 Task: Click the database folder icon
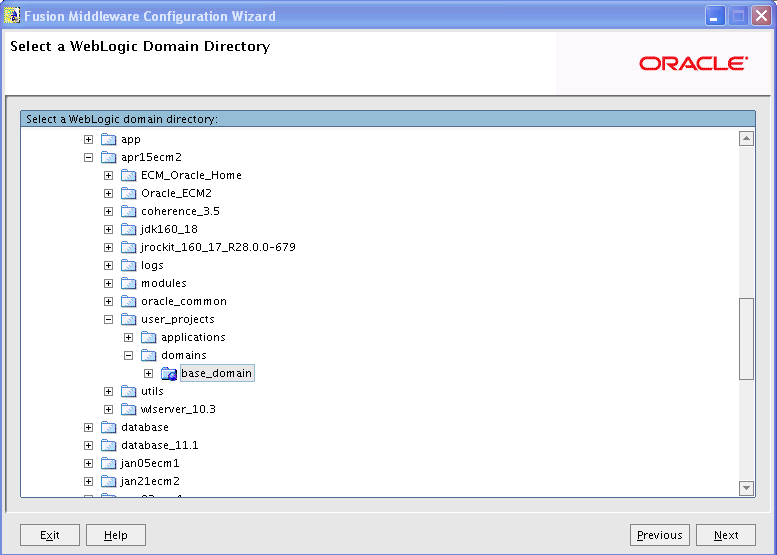click(x=109, y=427)
